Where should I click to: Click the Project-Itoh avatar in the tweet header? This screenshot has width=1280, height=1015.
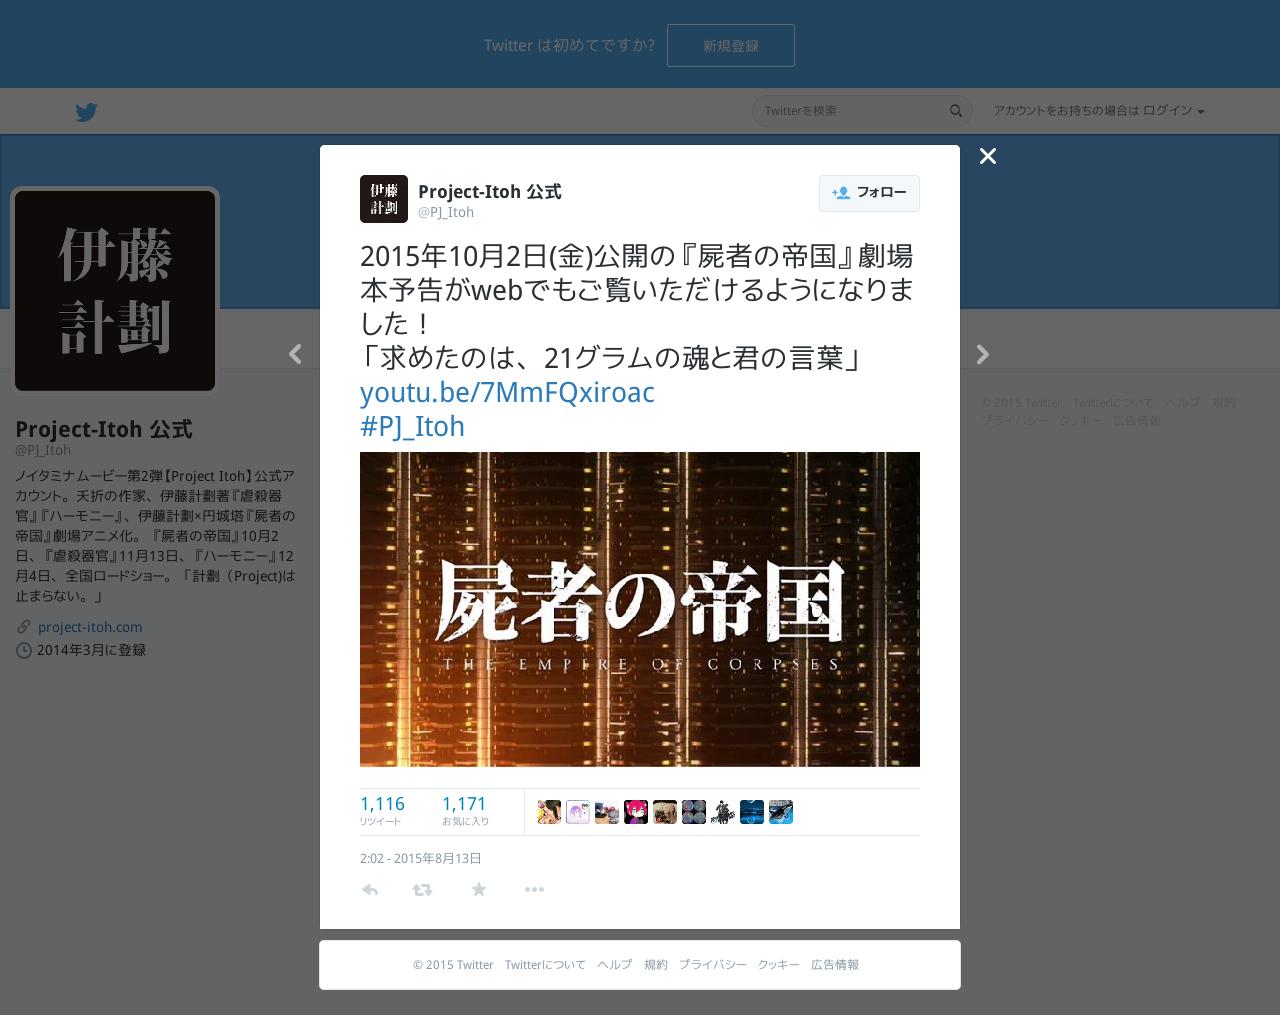click(384, 199)
